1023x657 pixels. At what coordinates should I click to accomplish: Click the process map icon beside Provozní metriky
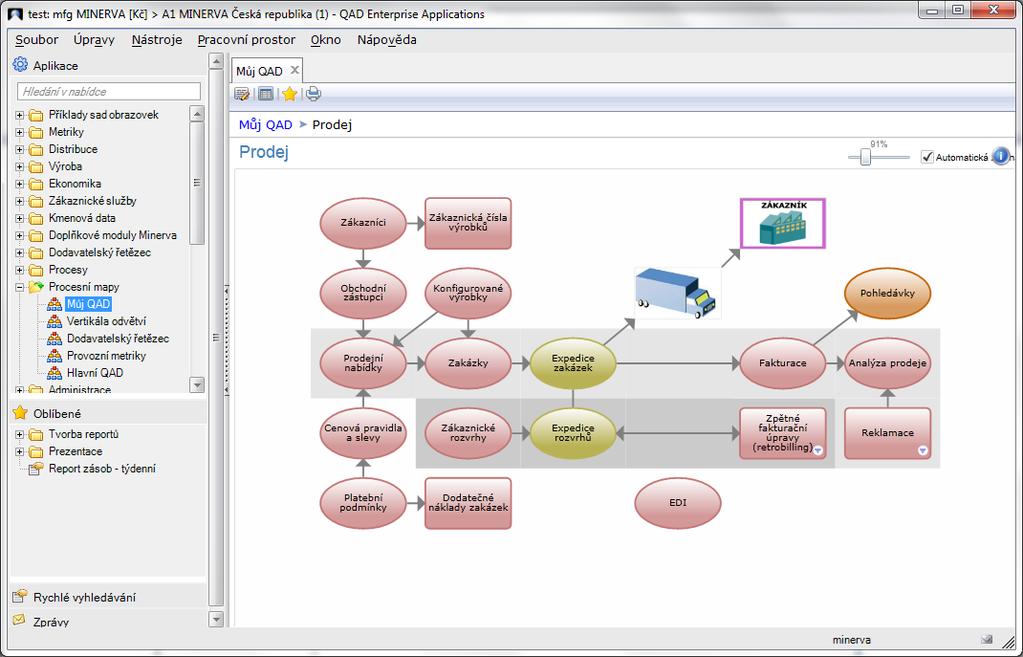pyautogui.click(x=55, y=356)
